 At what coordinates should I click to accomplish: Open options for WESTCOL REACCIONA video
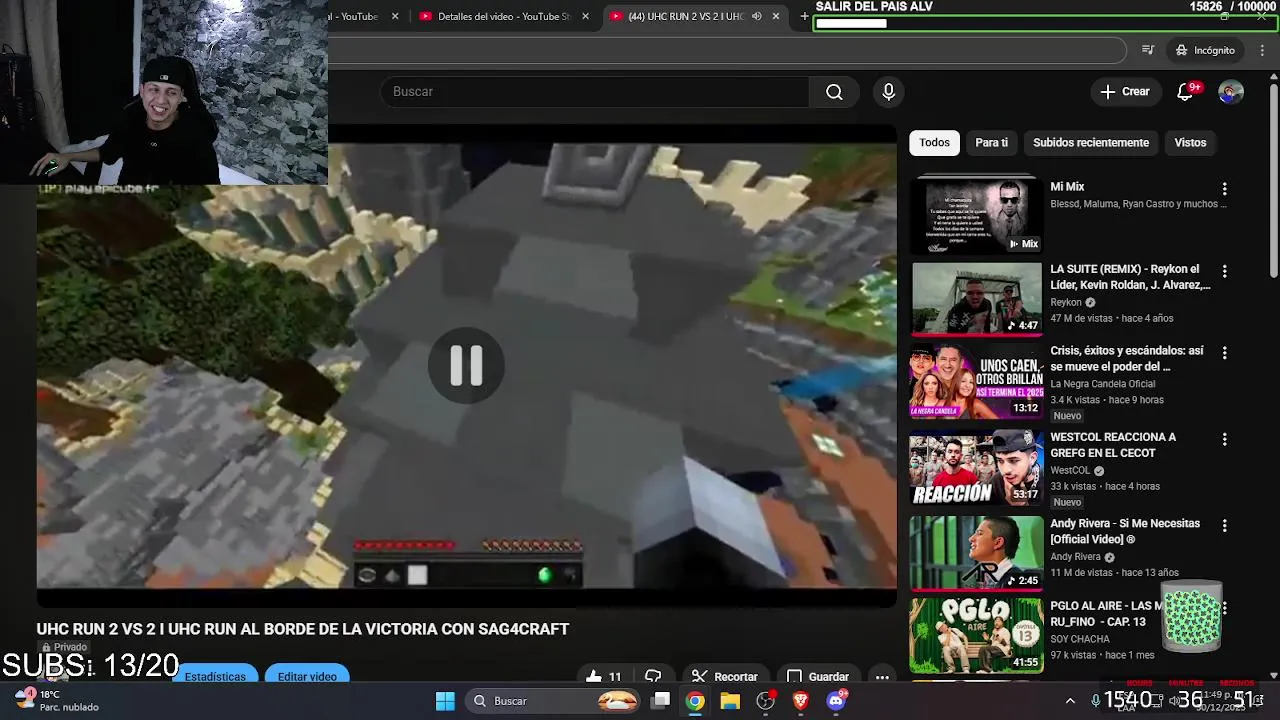(1224, 439)
